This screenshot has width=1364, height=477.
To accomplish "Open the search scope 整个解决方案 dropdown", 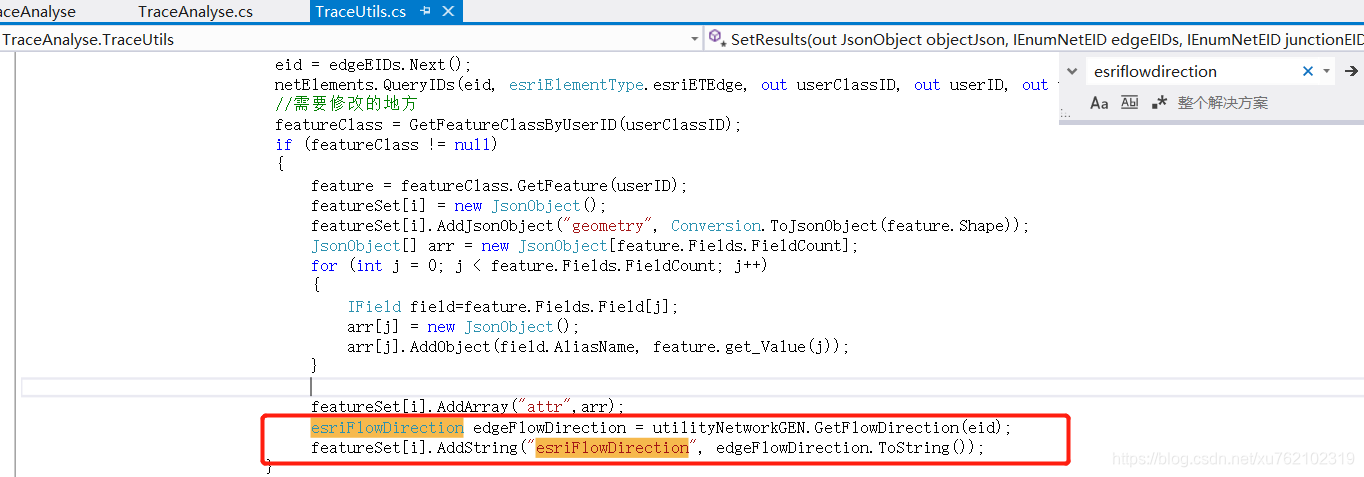I will 1223,102.
